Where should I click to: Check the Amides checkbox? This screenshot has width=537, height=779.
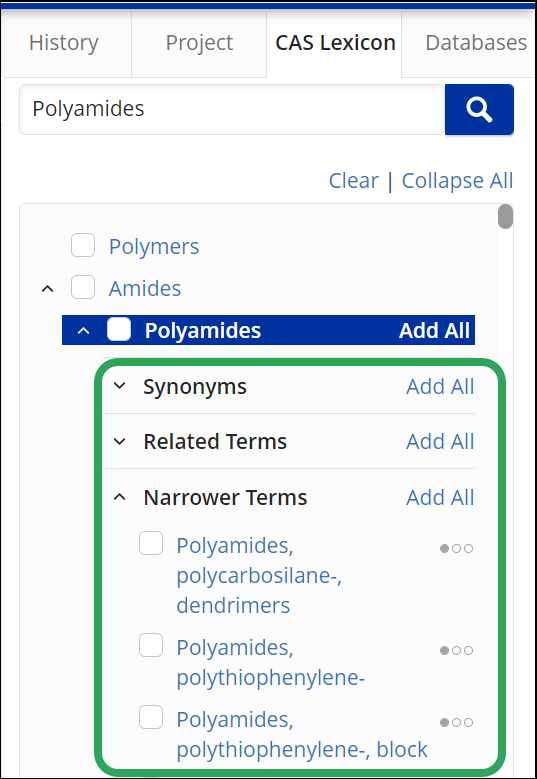(x=83, y=288)
